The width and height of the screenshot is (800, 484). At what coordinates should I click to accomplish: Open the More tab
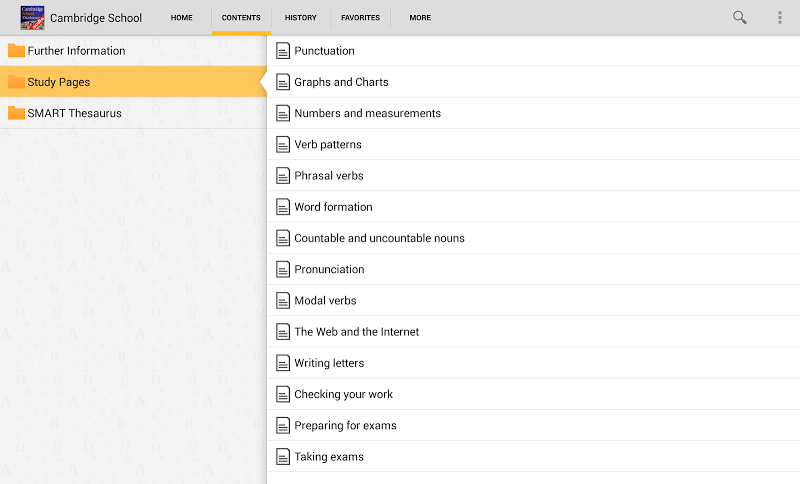tap(420, 18)
